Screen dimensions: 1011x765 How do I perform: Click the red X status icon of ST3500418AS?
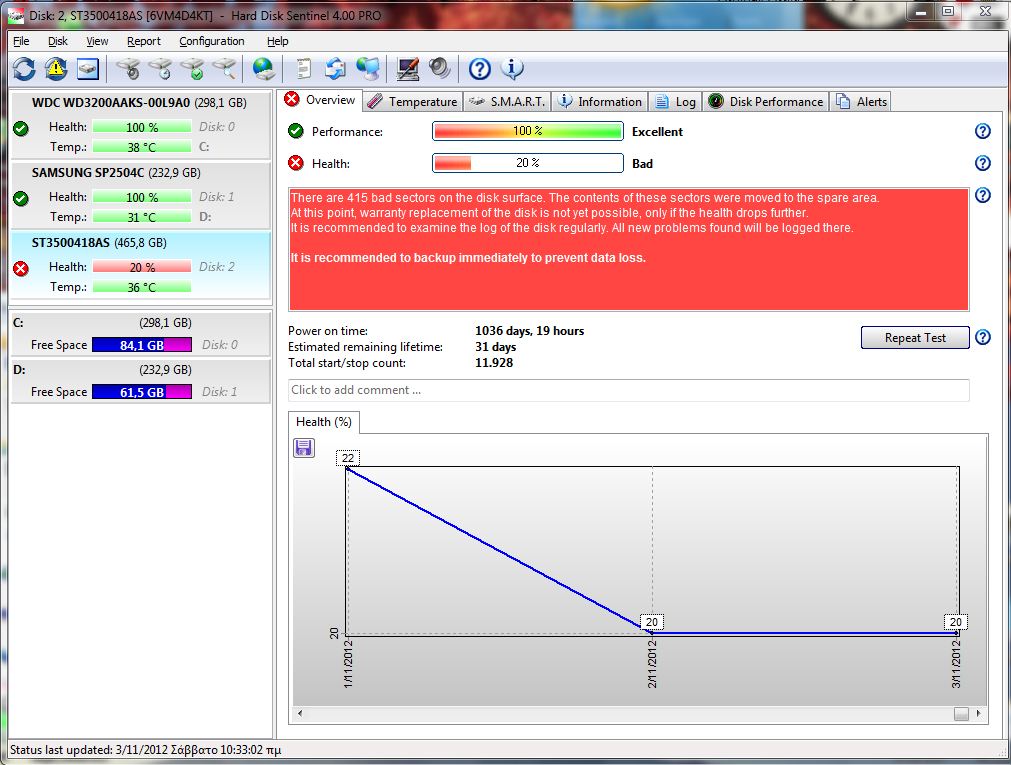coord(21,269)
